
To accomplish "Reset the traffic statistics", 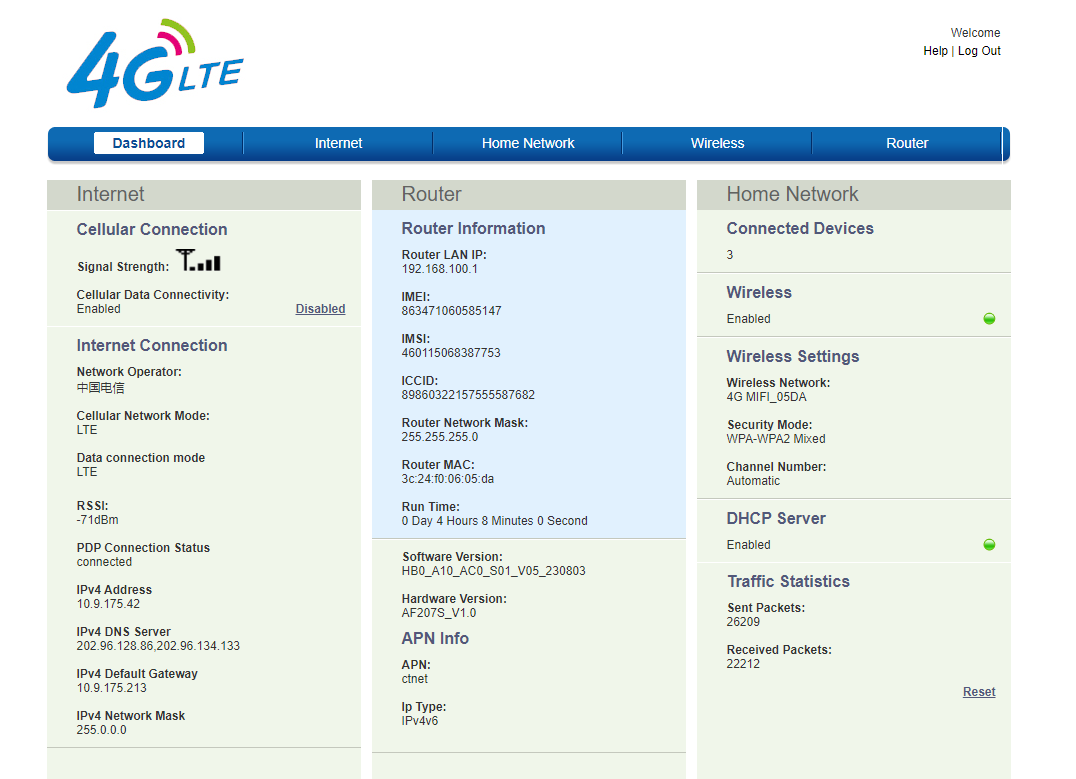I will click(979, 692).
